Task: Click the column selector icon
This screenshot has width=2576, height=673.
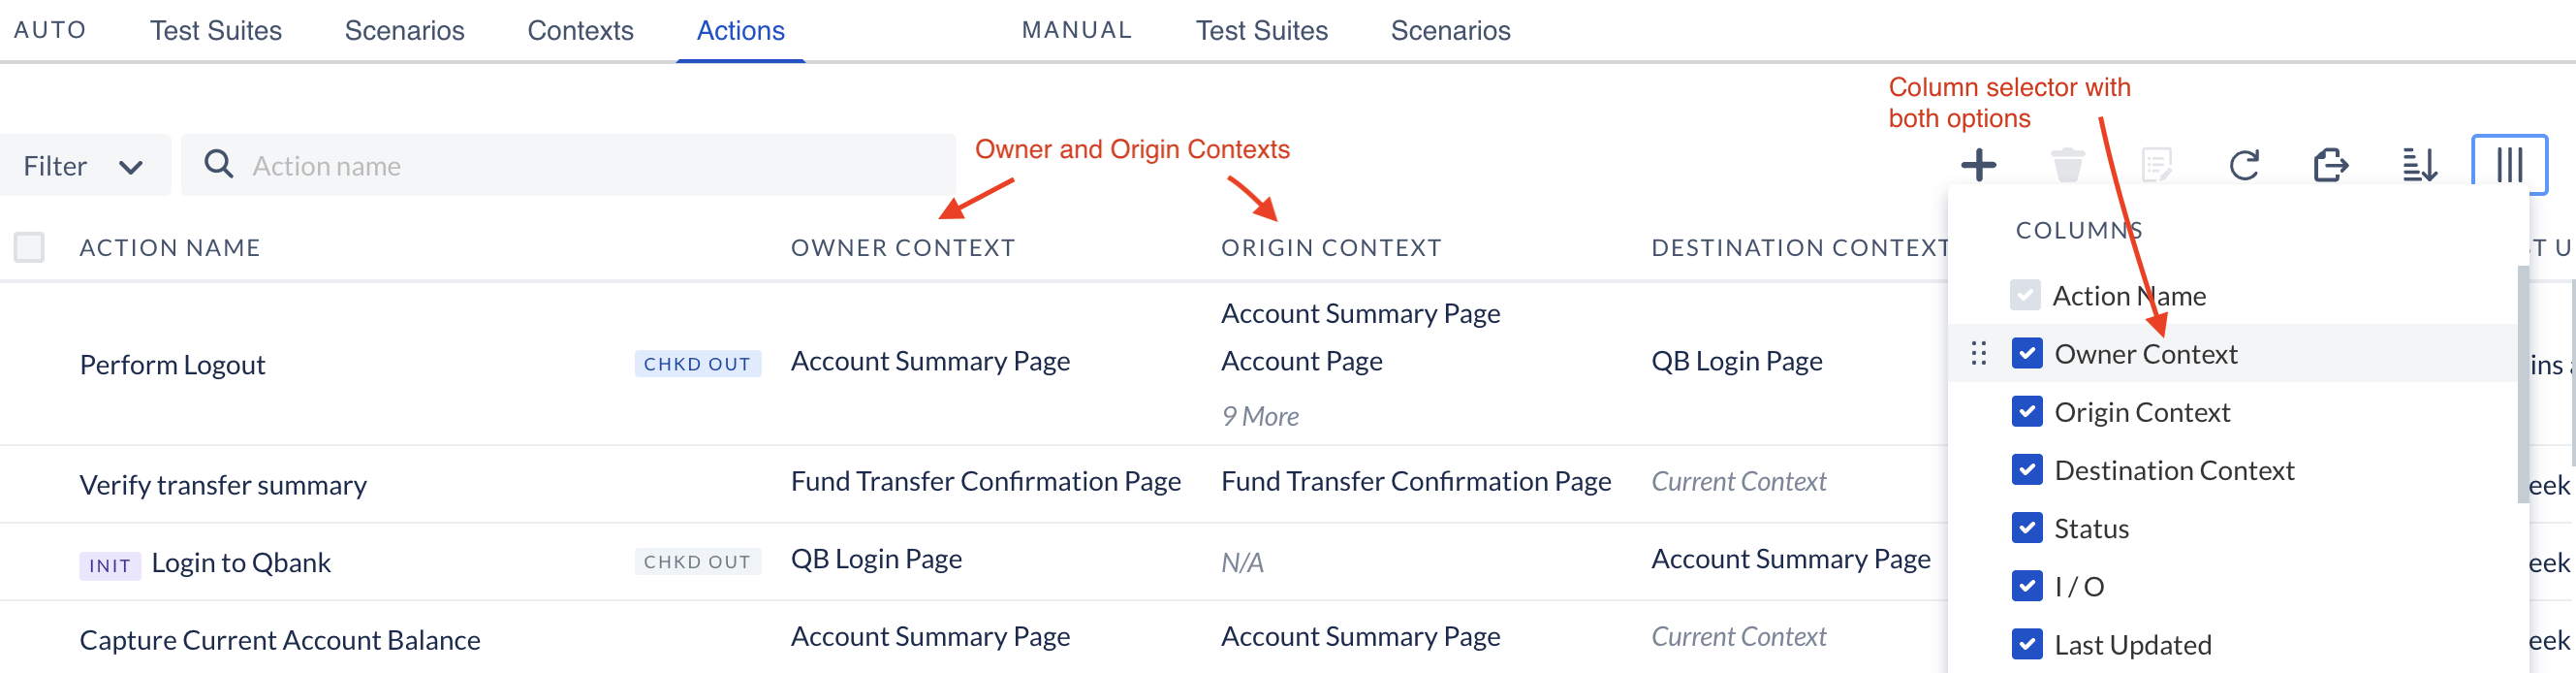Action: (x=2508, y=163)
